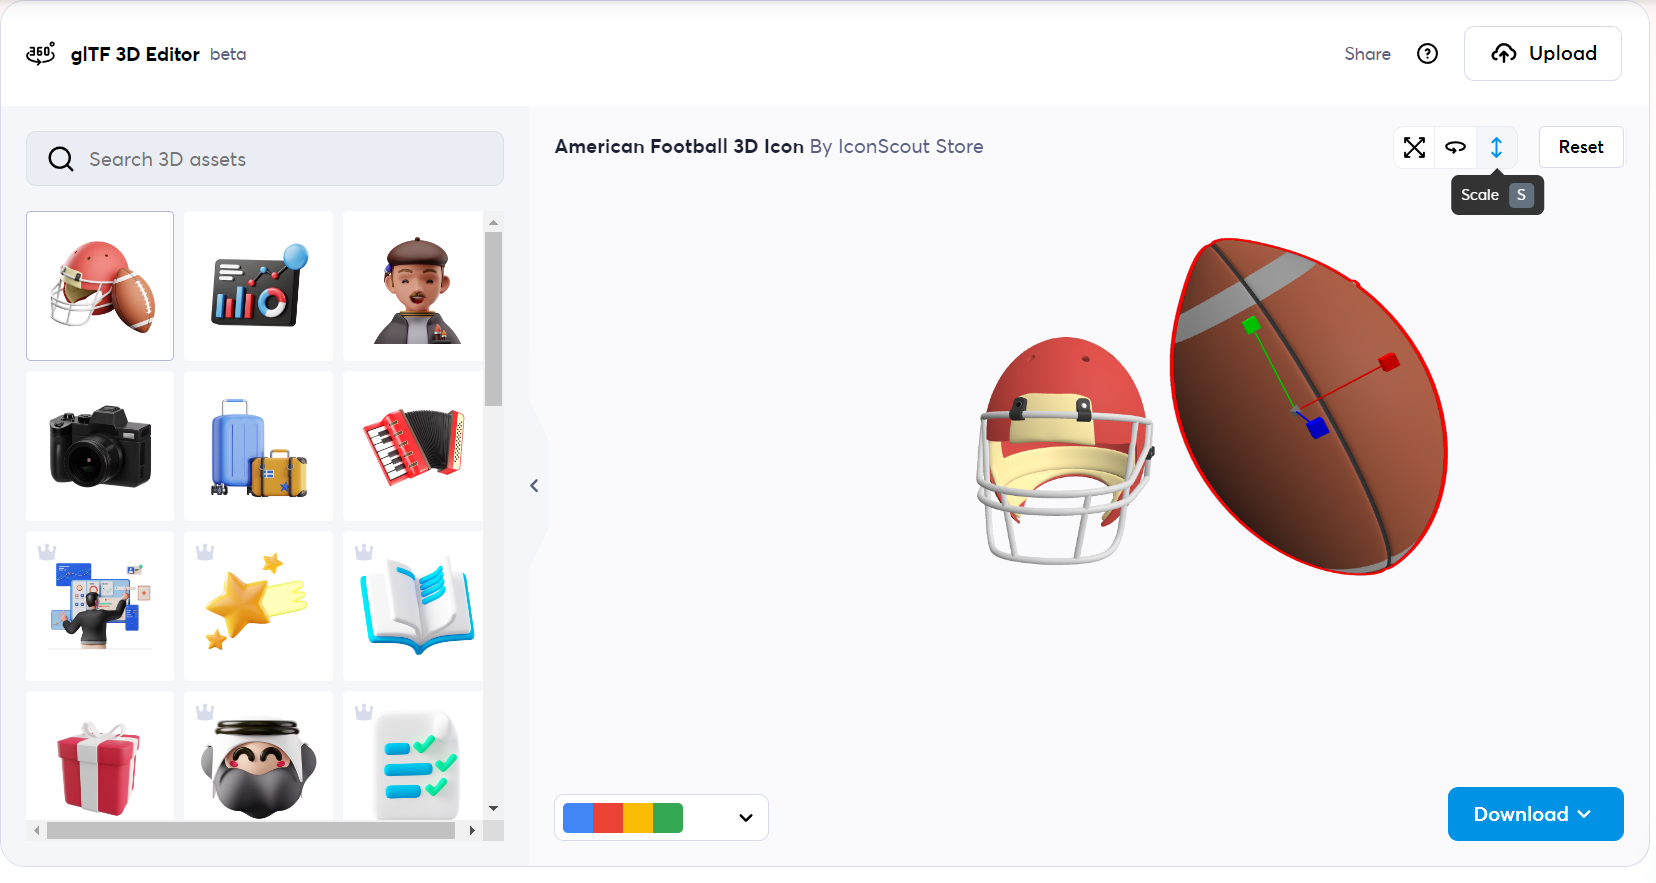Click the red X-axis scale handle
The image size is (1656, 883).
pos(1388,362)
